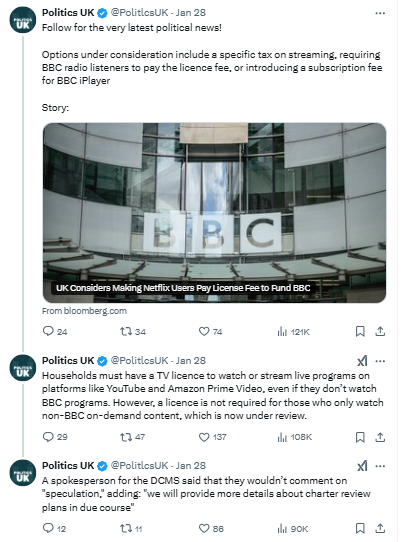This screenshot has width=409, height=542.
Task: Open the BBC building article image
Action: [214, 213]
